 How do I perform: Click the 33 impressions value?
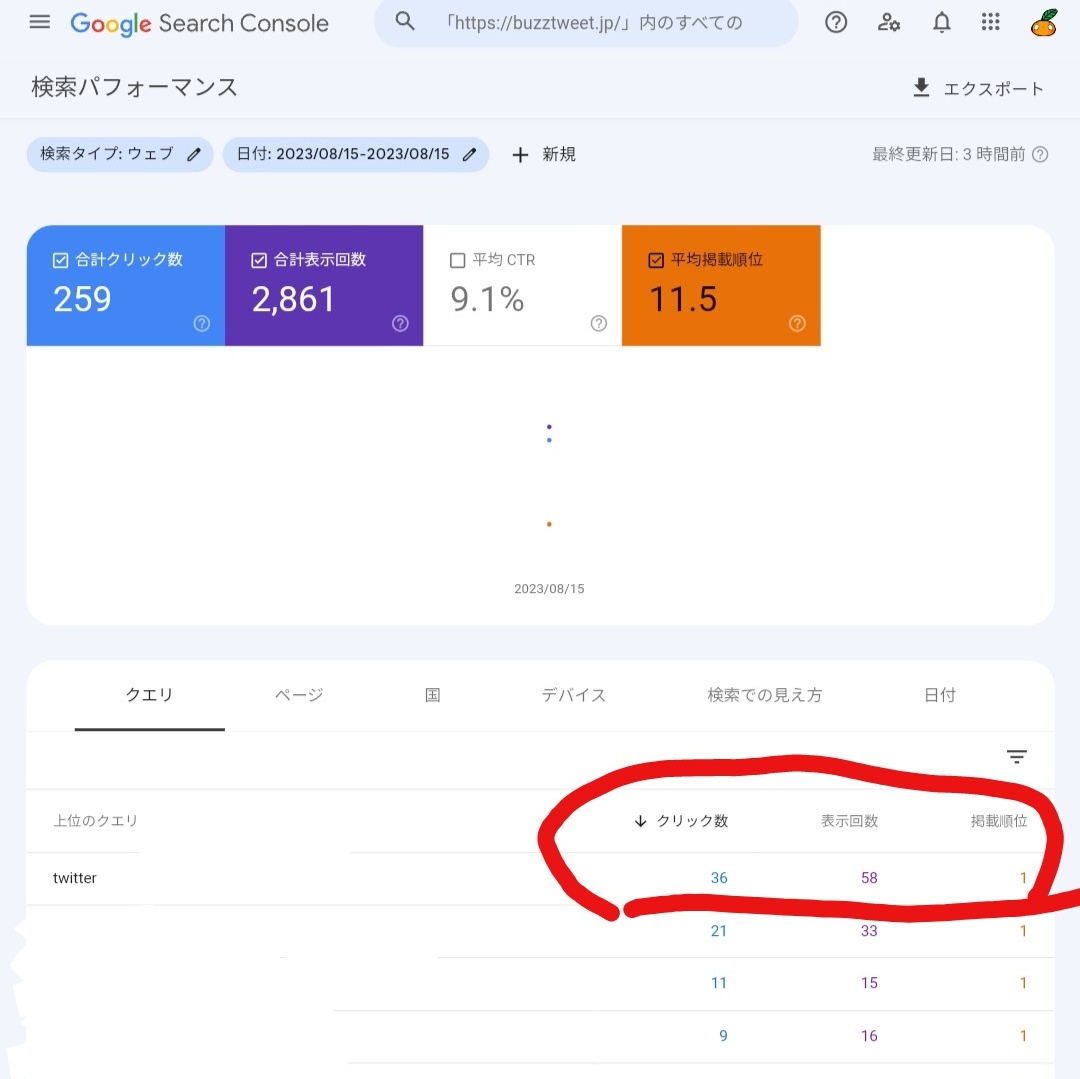[x=869, y=931]
